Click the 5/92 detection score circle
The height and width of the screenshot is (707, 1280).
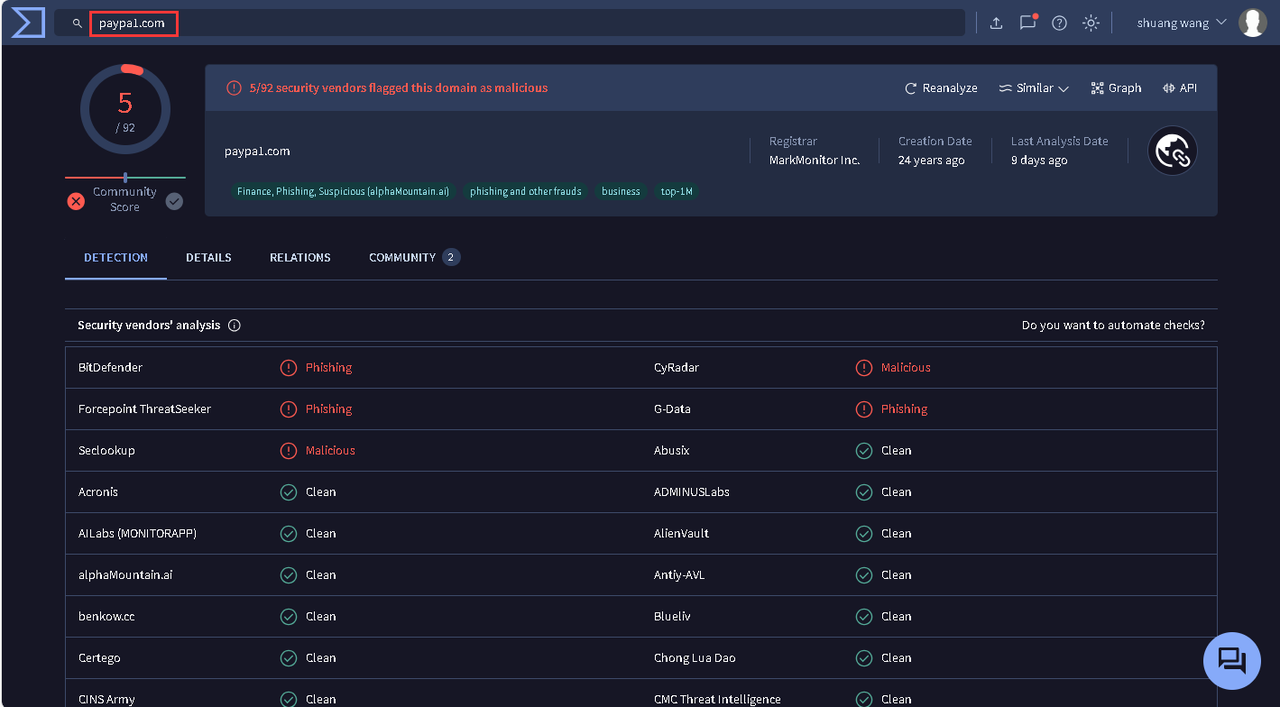coord(125,109)
